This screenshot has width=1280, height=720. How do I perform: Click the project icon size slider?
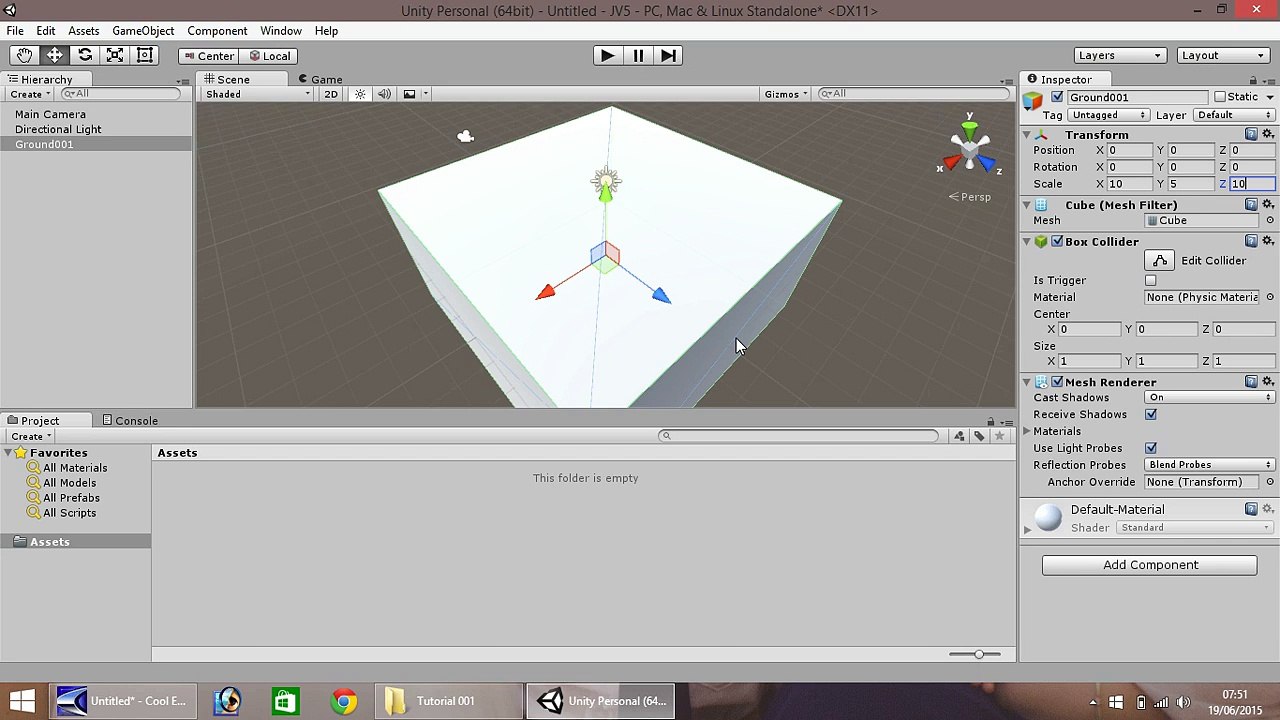[979, 654]
